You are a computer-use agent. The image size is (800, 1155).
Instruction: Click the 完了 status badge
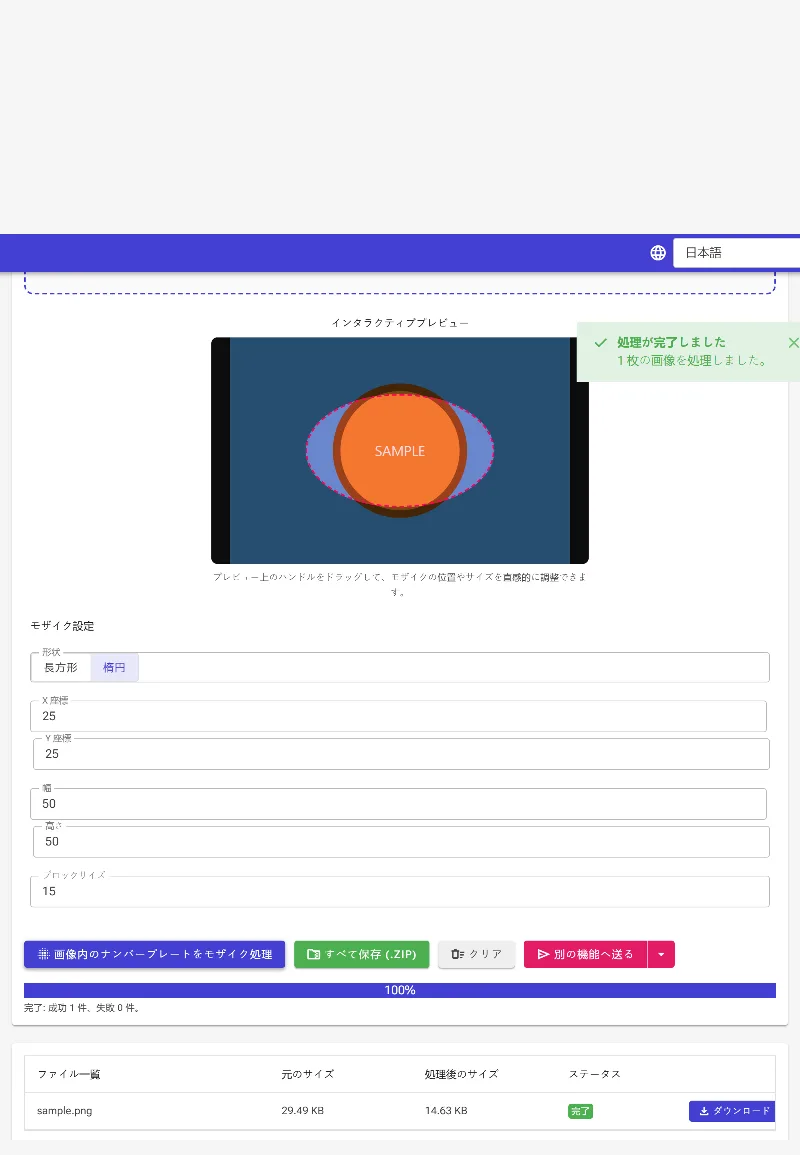pos(580,1111)
